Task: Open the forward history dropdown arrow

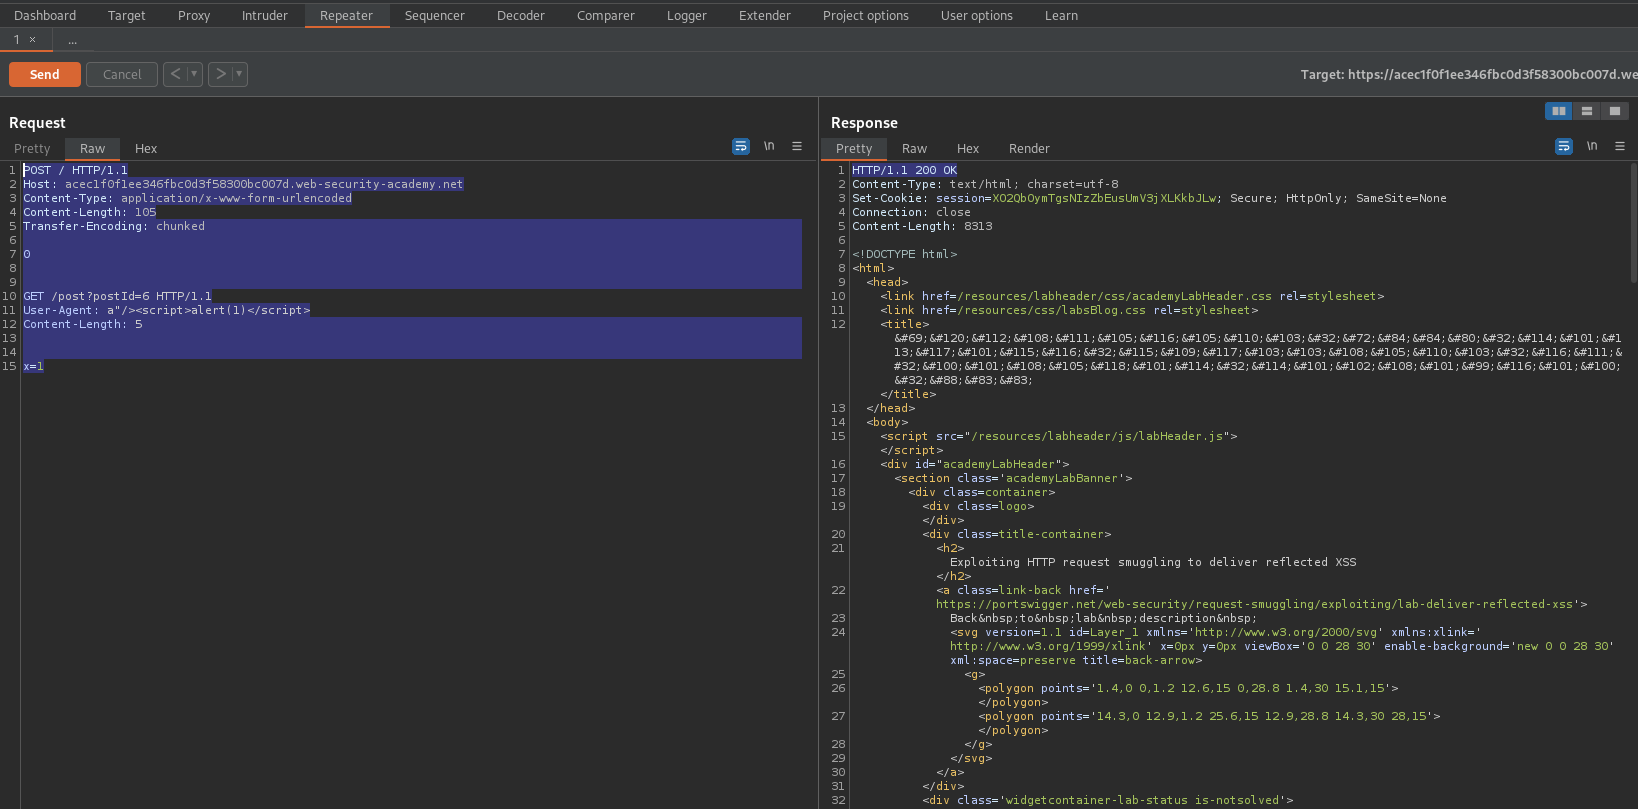Action: pos(240,74)
